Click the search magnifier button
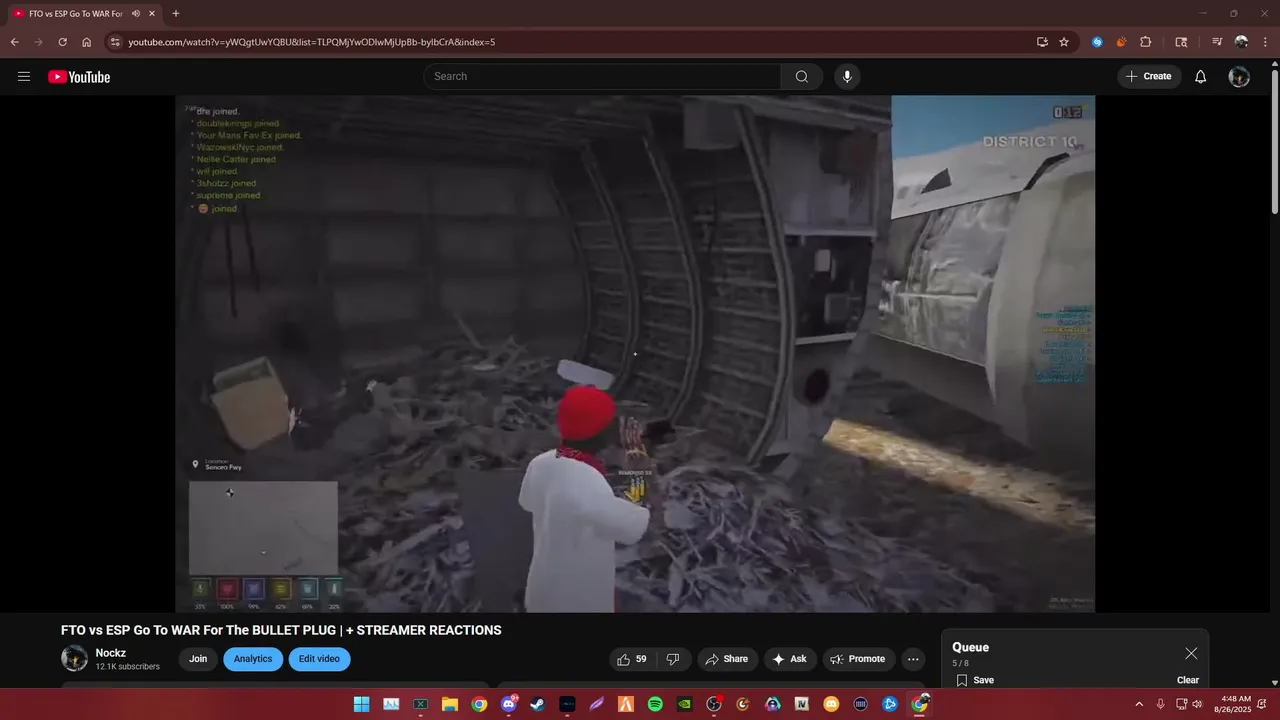Screen dimensions: 1280x720 click(802, 77)
